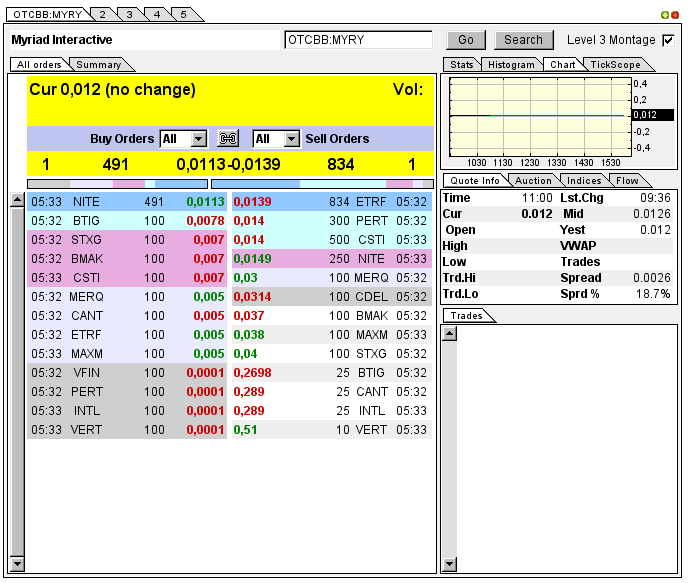Toggle the Level 3 Montage checkbox

[x=668, y=40]
